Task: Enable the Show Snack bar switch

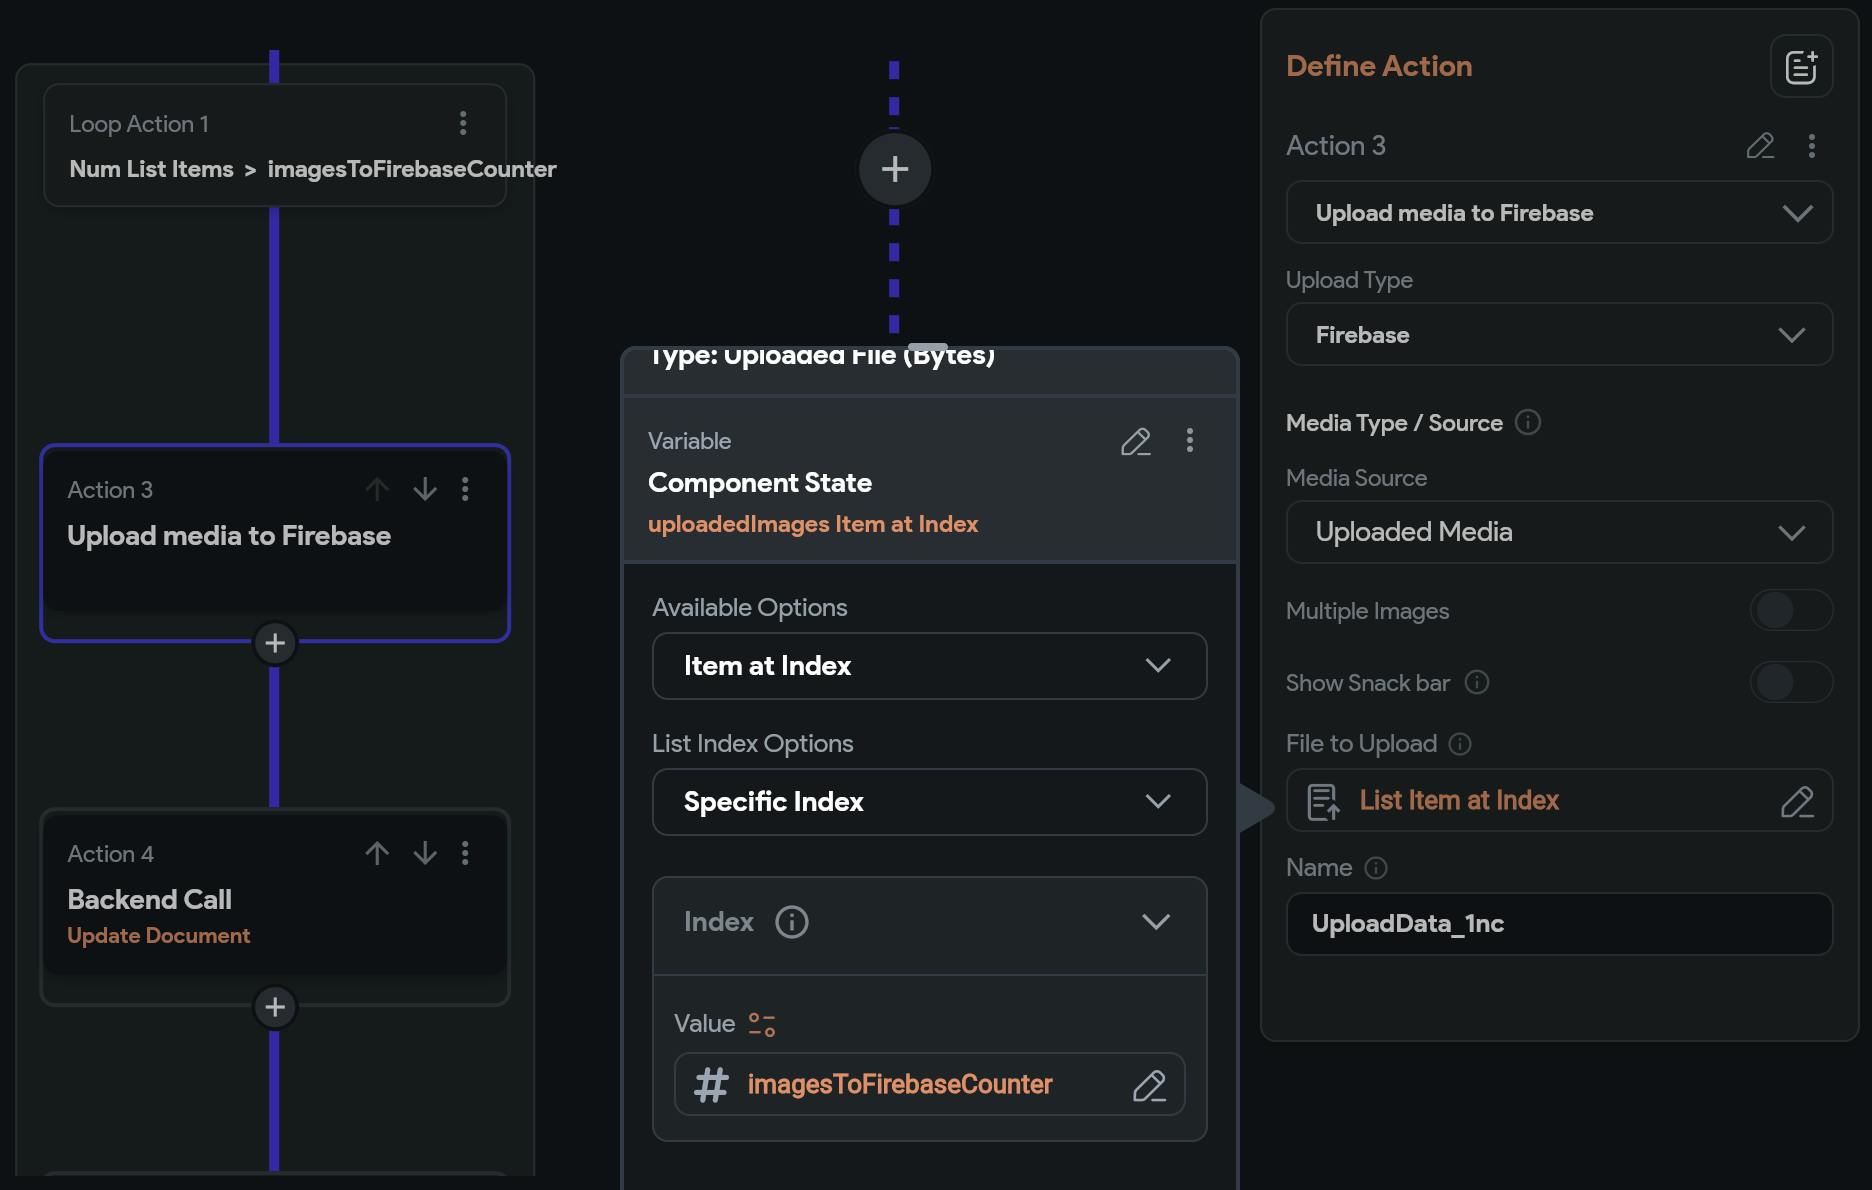Action: point(1790,682)
